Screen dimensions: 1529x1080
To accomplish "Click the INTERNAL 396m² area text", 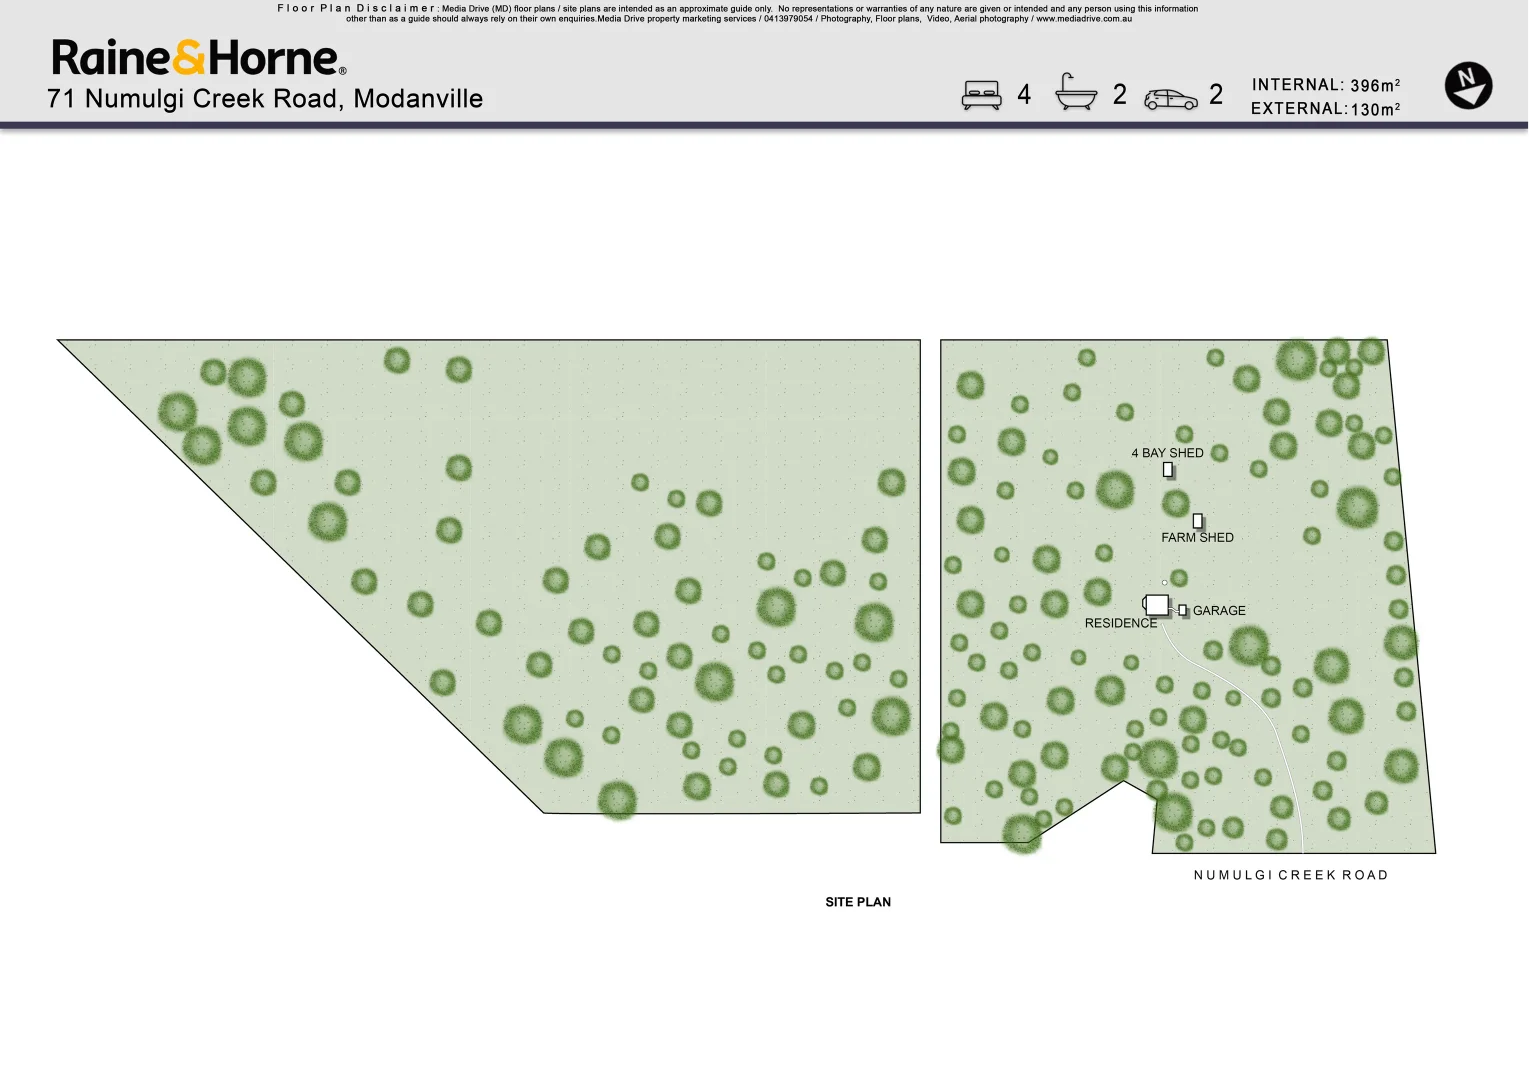I will coord(1325,85).
